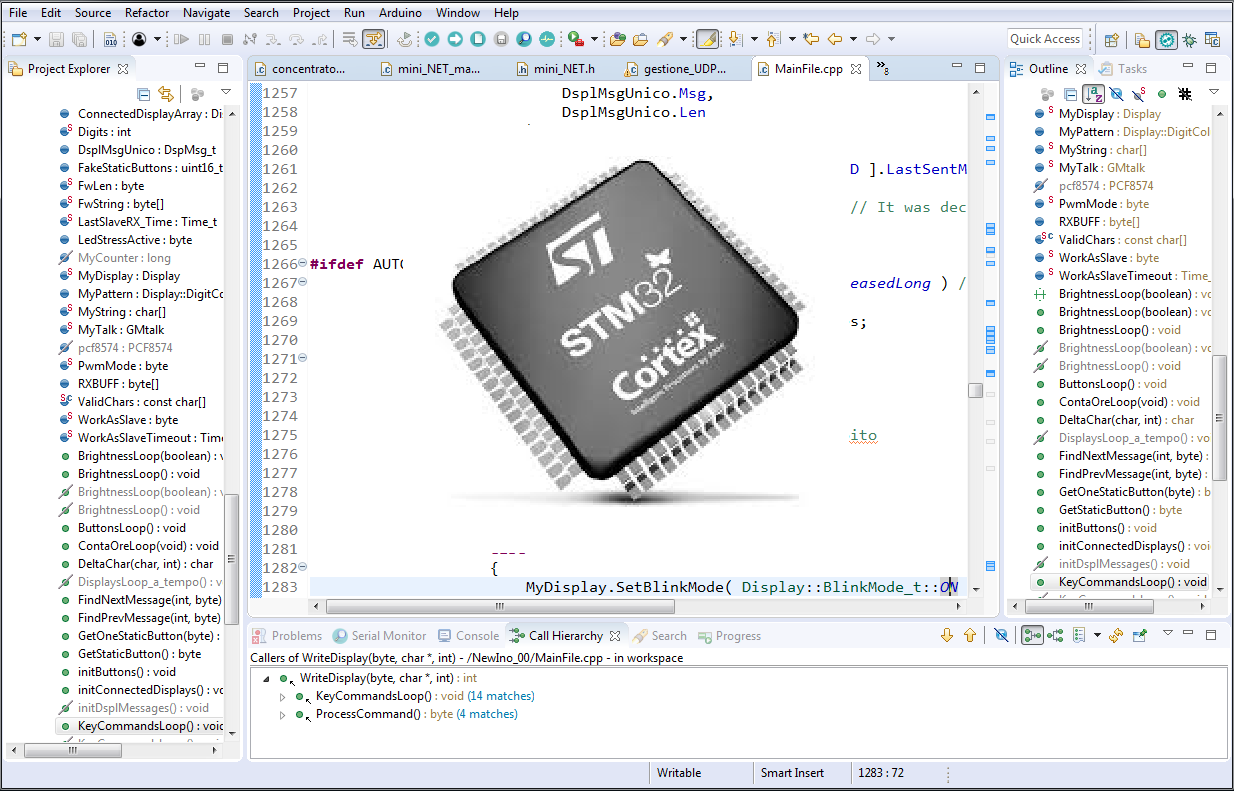Image resolution: width=1234 pixels, height=791 pixels.
Task: Toggle Link with Editor in Project Explorer
Action: pos(166,93)
